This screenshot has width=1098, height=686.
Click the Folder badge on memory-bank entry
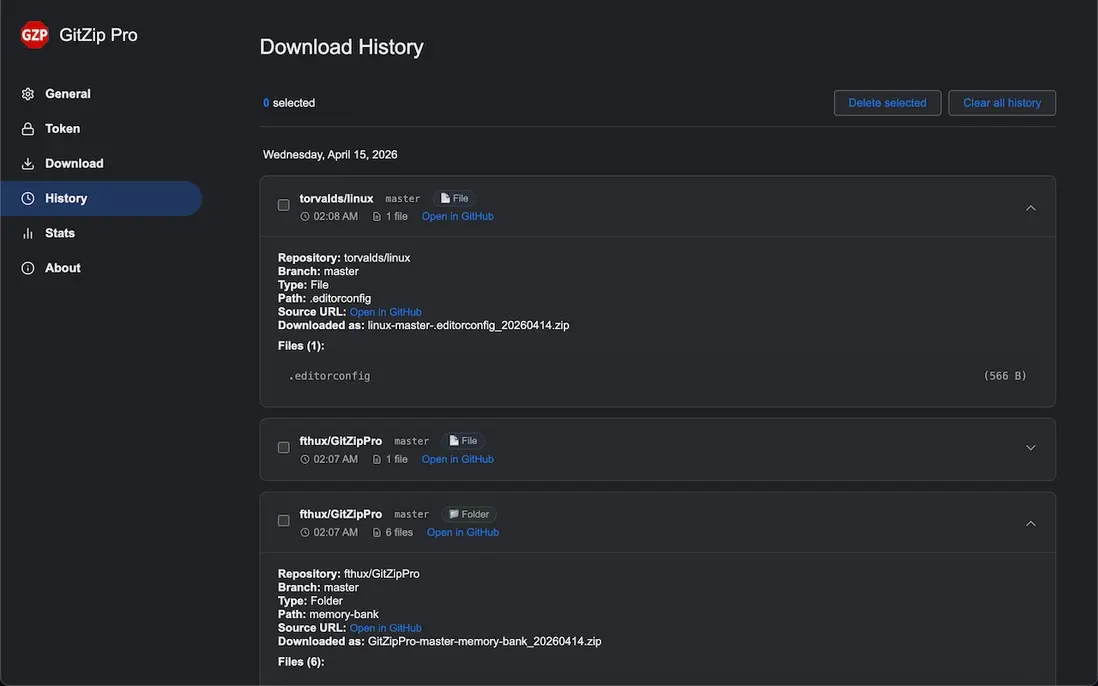point(468,514)
